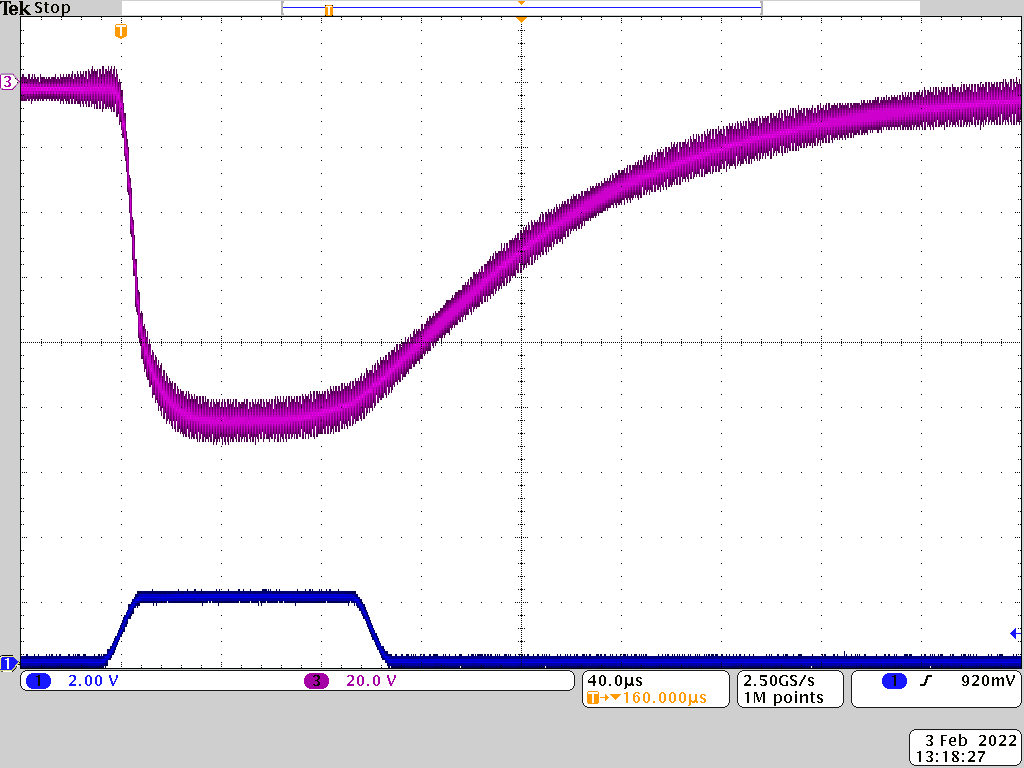Click the channel 1 ground reference marker

[8, 664]
